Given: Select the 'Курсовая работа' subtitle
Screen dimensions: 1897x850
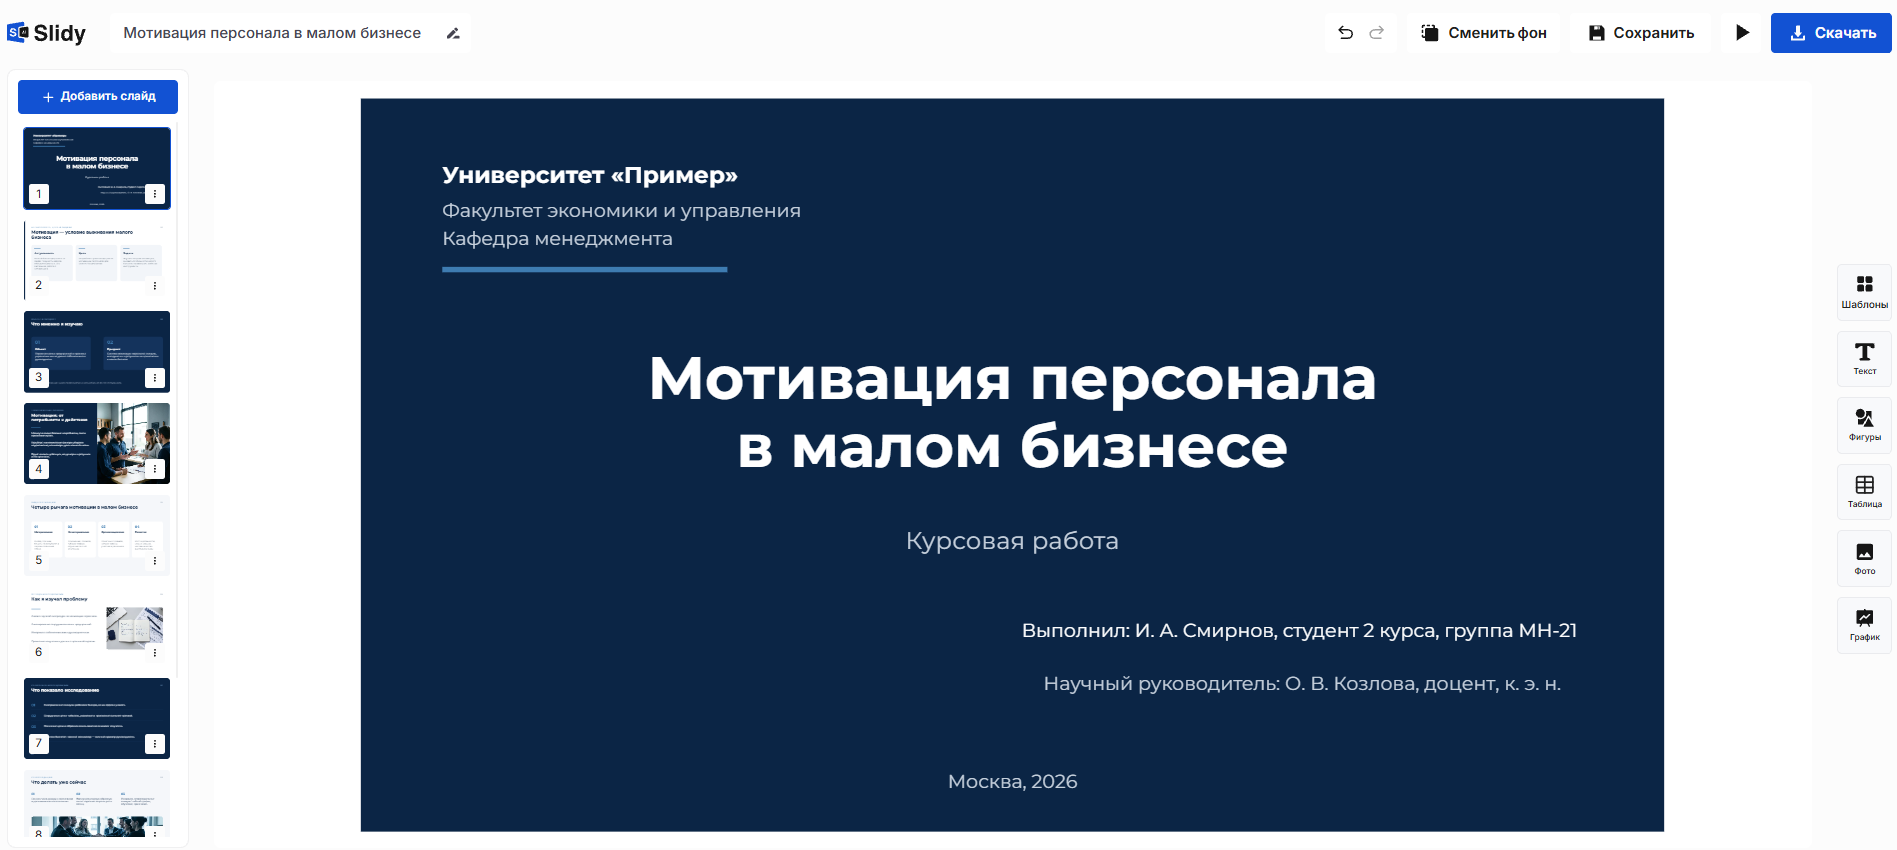Looking at the screenshot, I should pos(1012,541).
